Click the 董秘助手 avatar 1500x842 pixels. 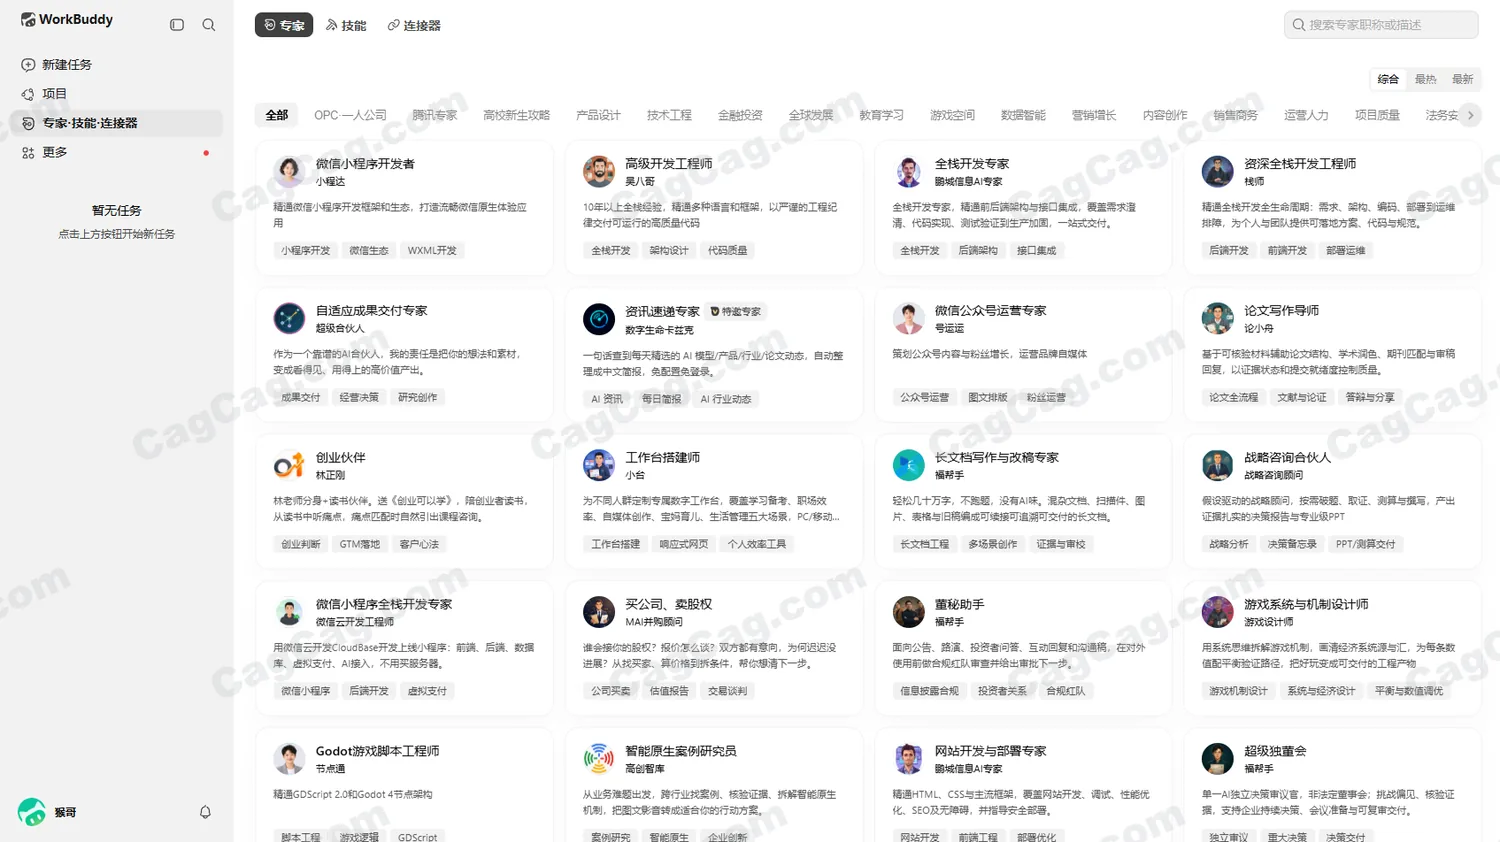pos(908,612)
